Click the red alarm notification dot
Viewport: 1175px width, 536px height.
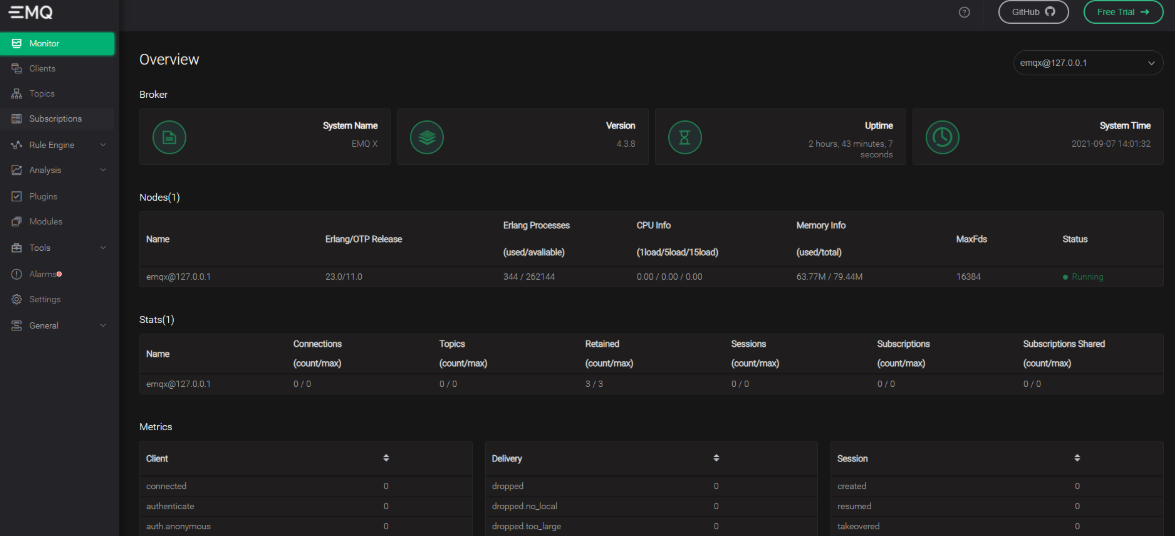[59, 274]
